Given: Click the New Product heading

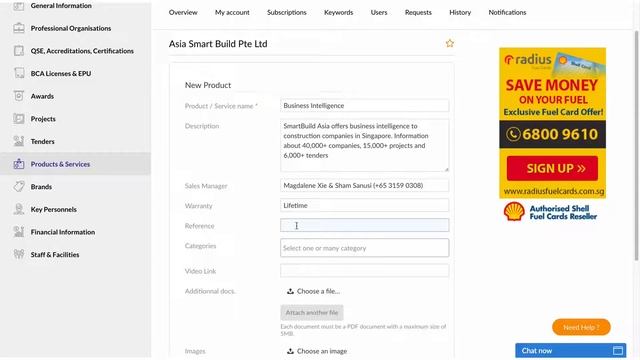Looking at the screenshot, I should click(x=208, y=85).
